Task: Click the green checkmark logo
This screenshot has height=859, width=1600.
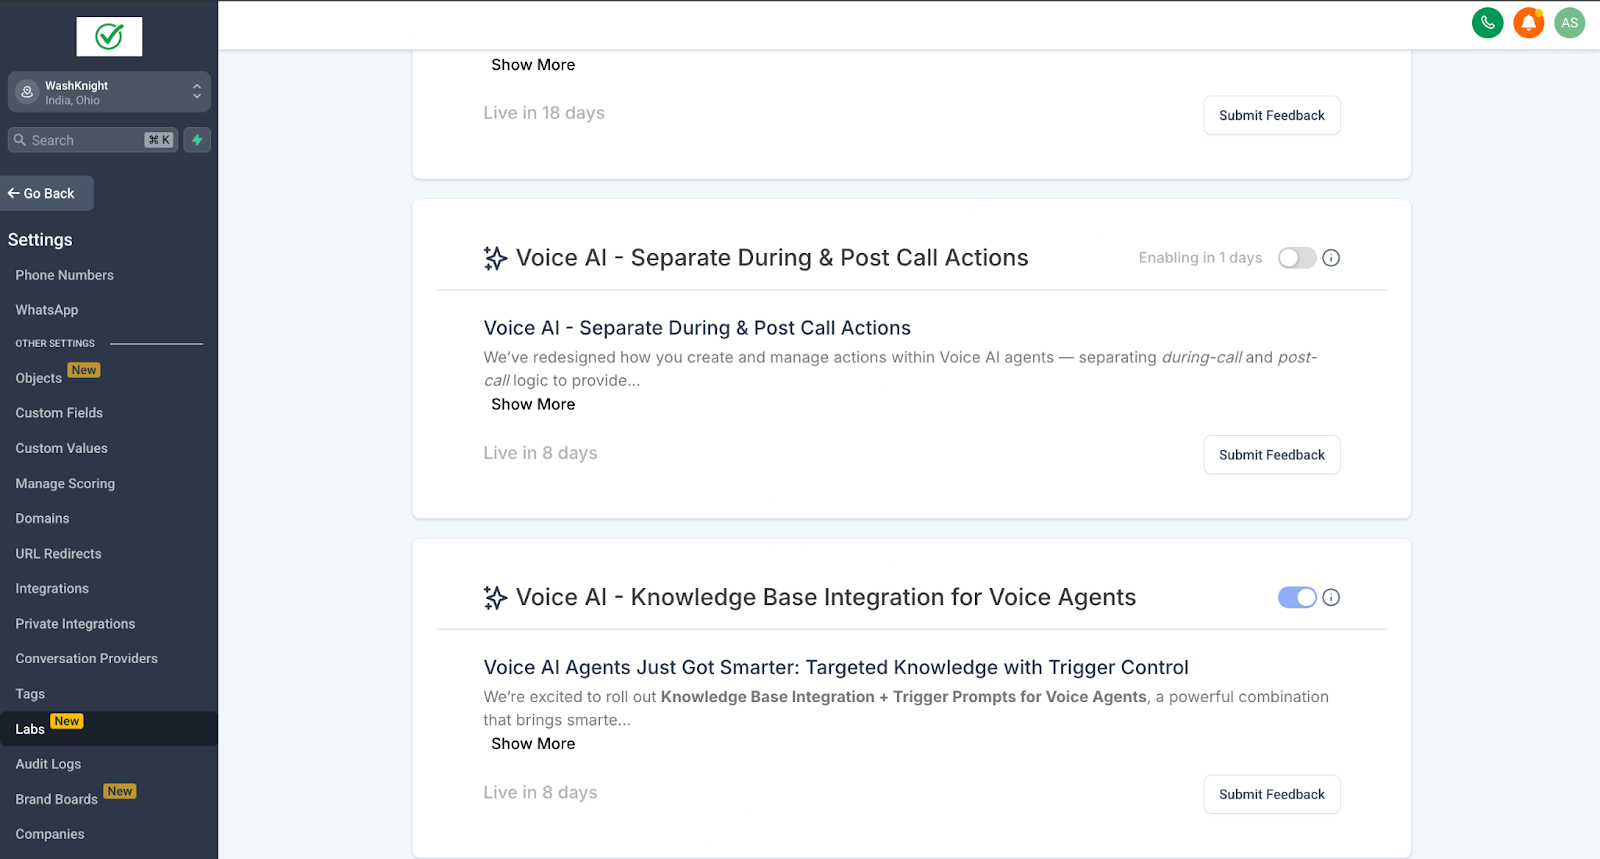Action: pyautogui.click(x=109, y=37)
